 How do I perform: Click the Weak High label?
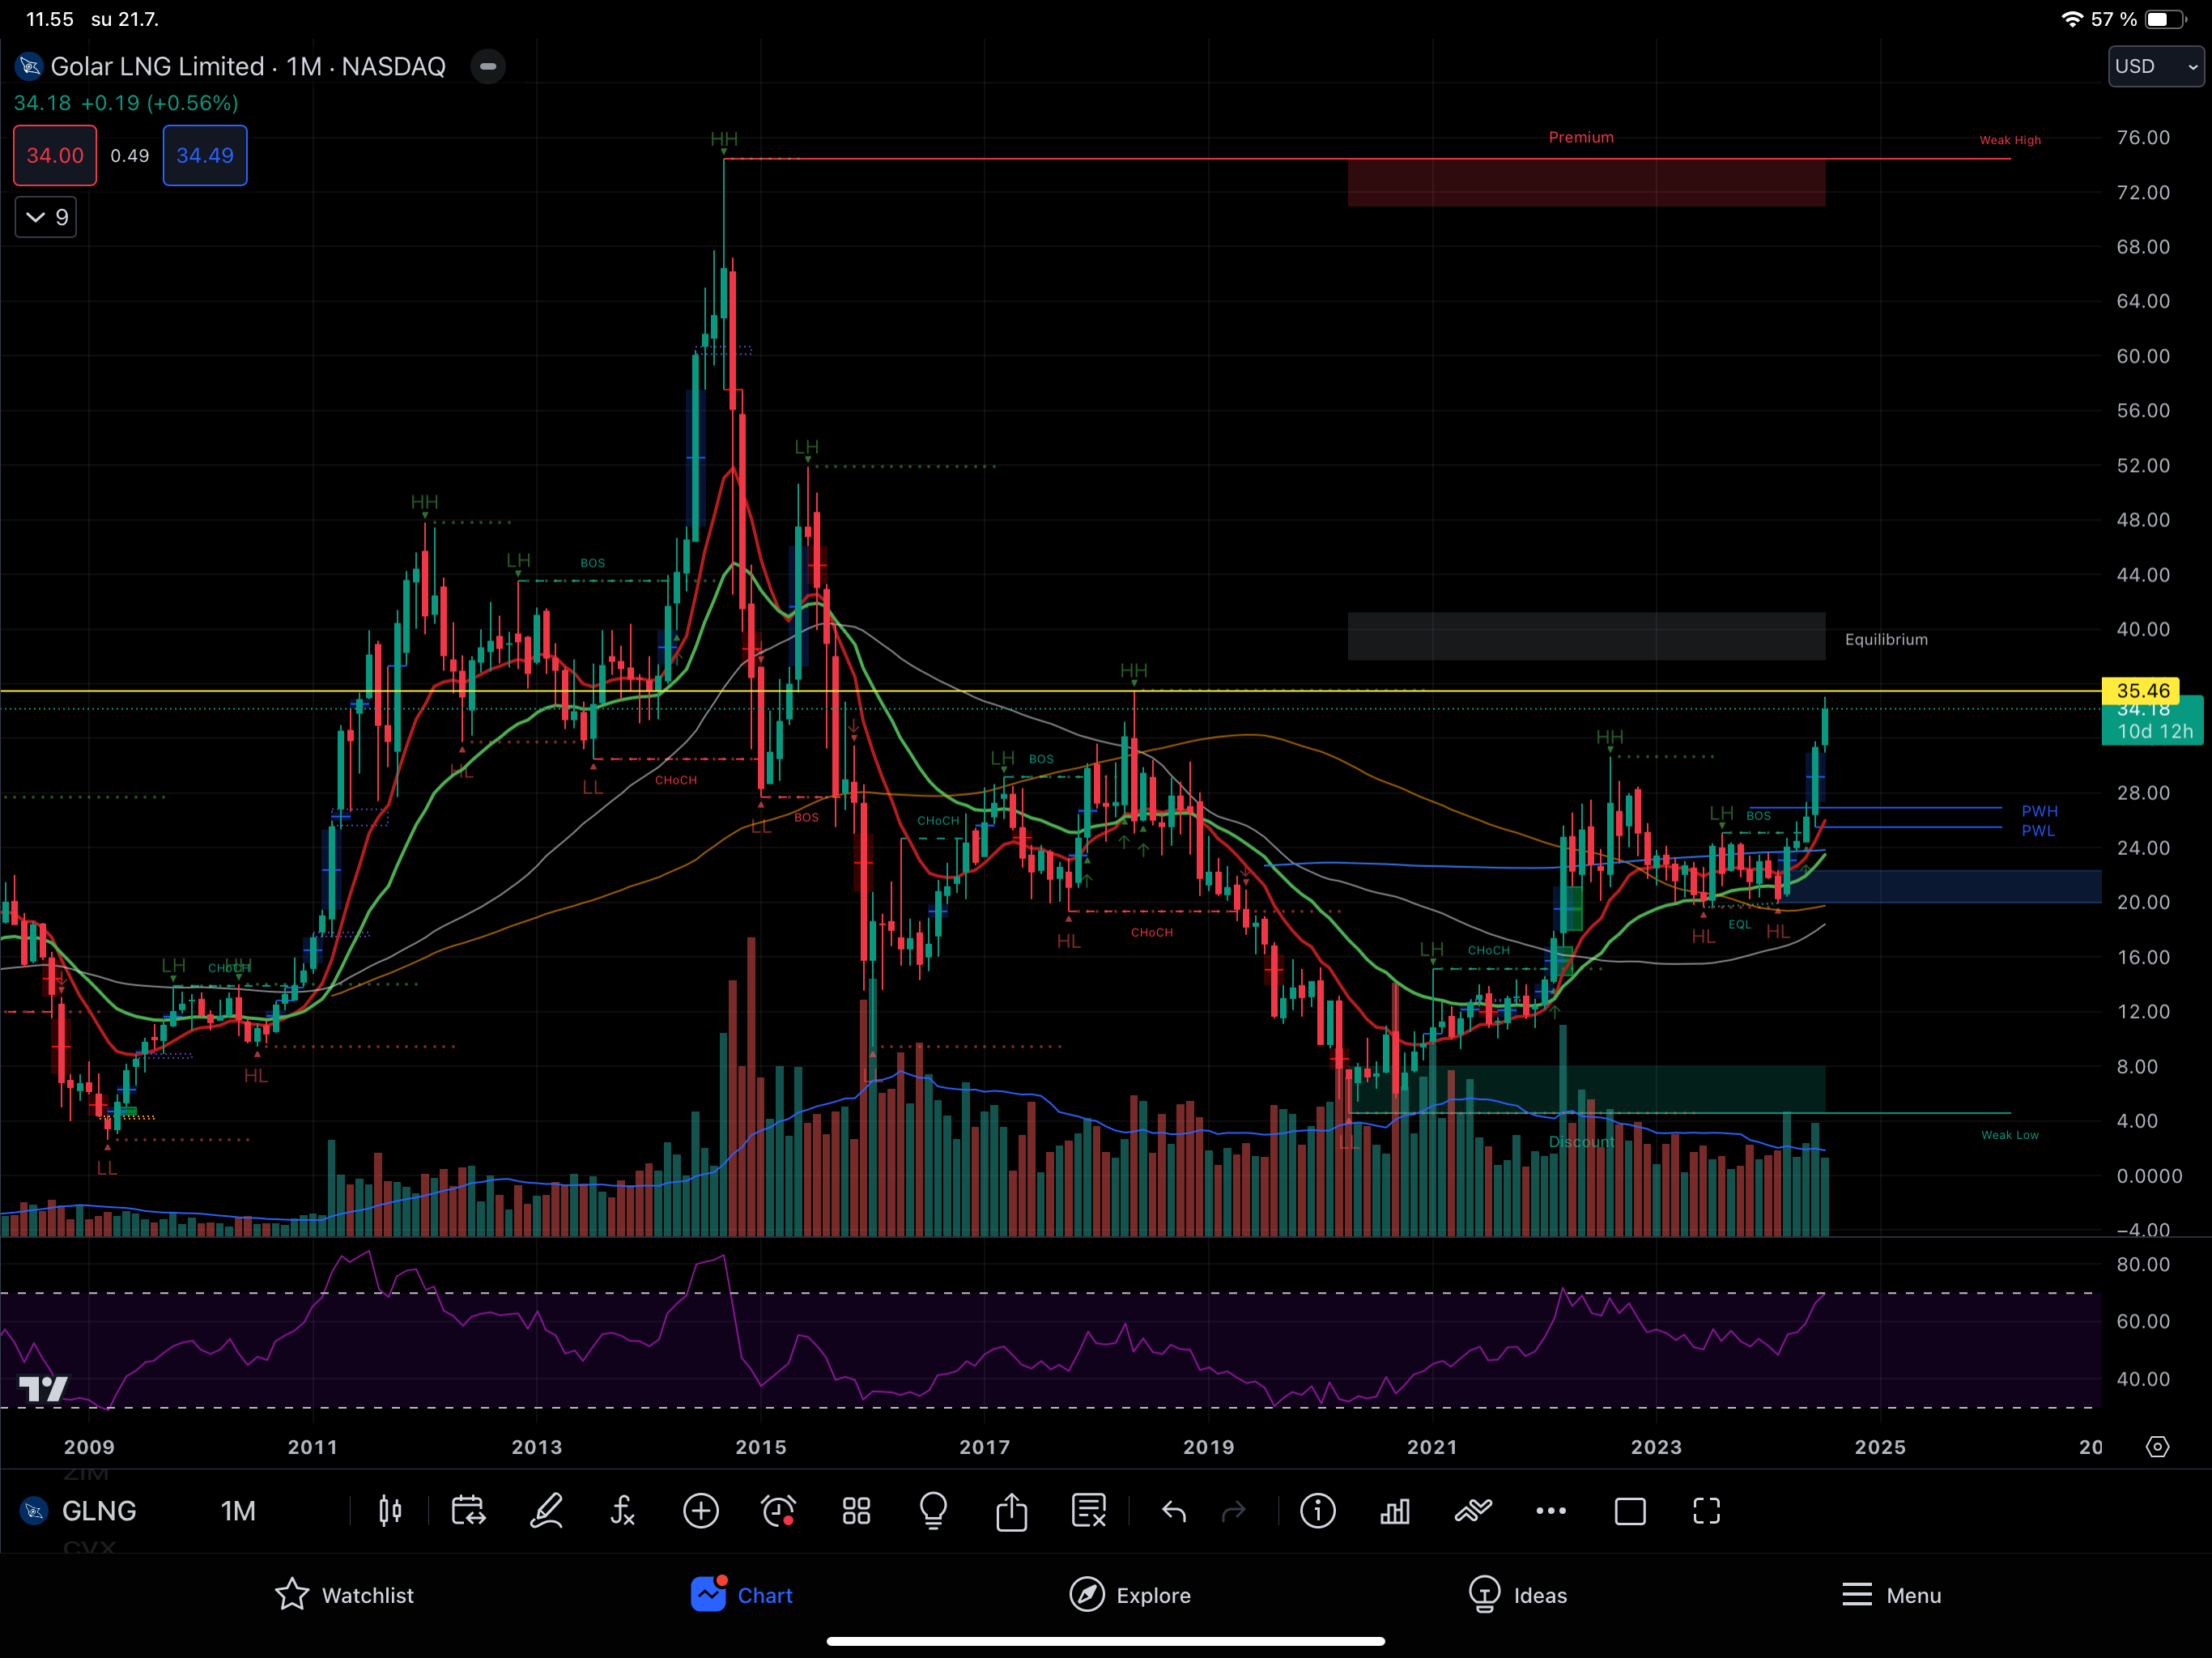[x=2010, y=140]
